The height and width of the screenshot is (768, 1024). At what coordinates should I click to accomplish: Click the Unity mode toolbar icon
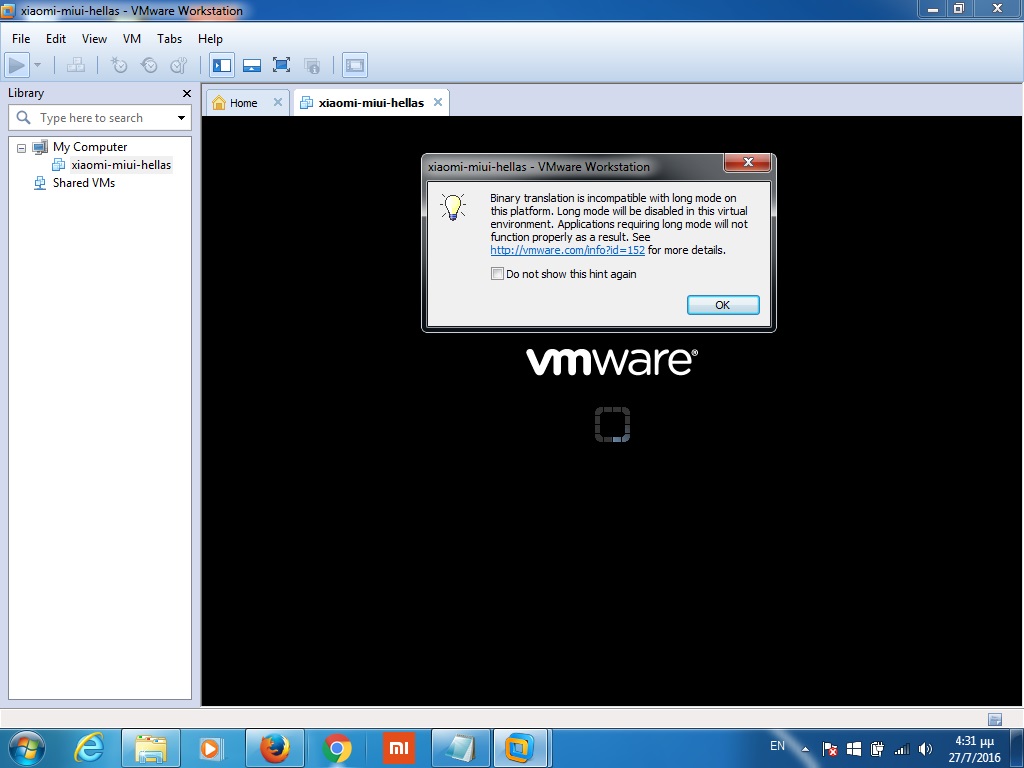[x=312, y=65]
